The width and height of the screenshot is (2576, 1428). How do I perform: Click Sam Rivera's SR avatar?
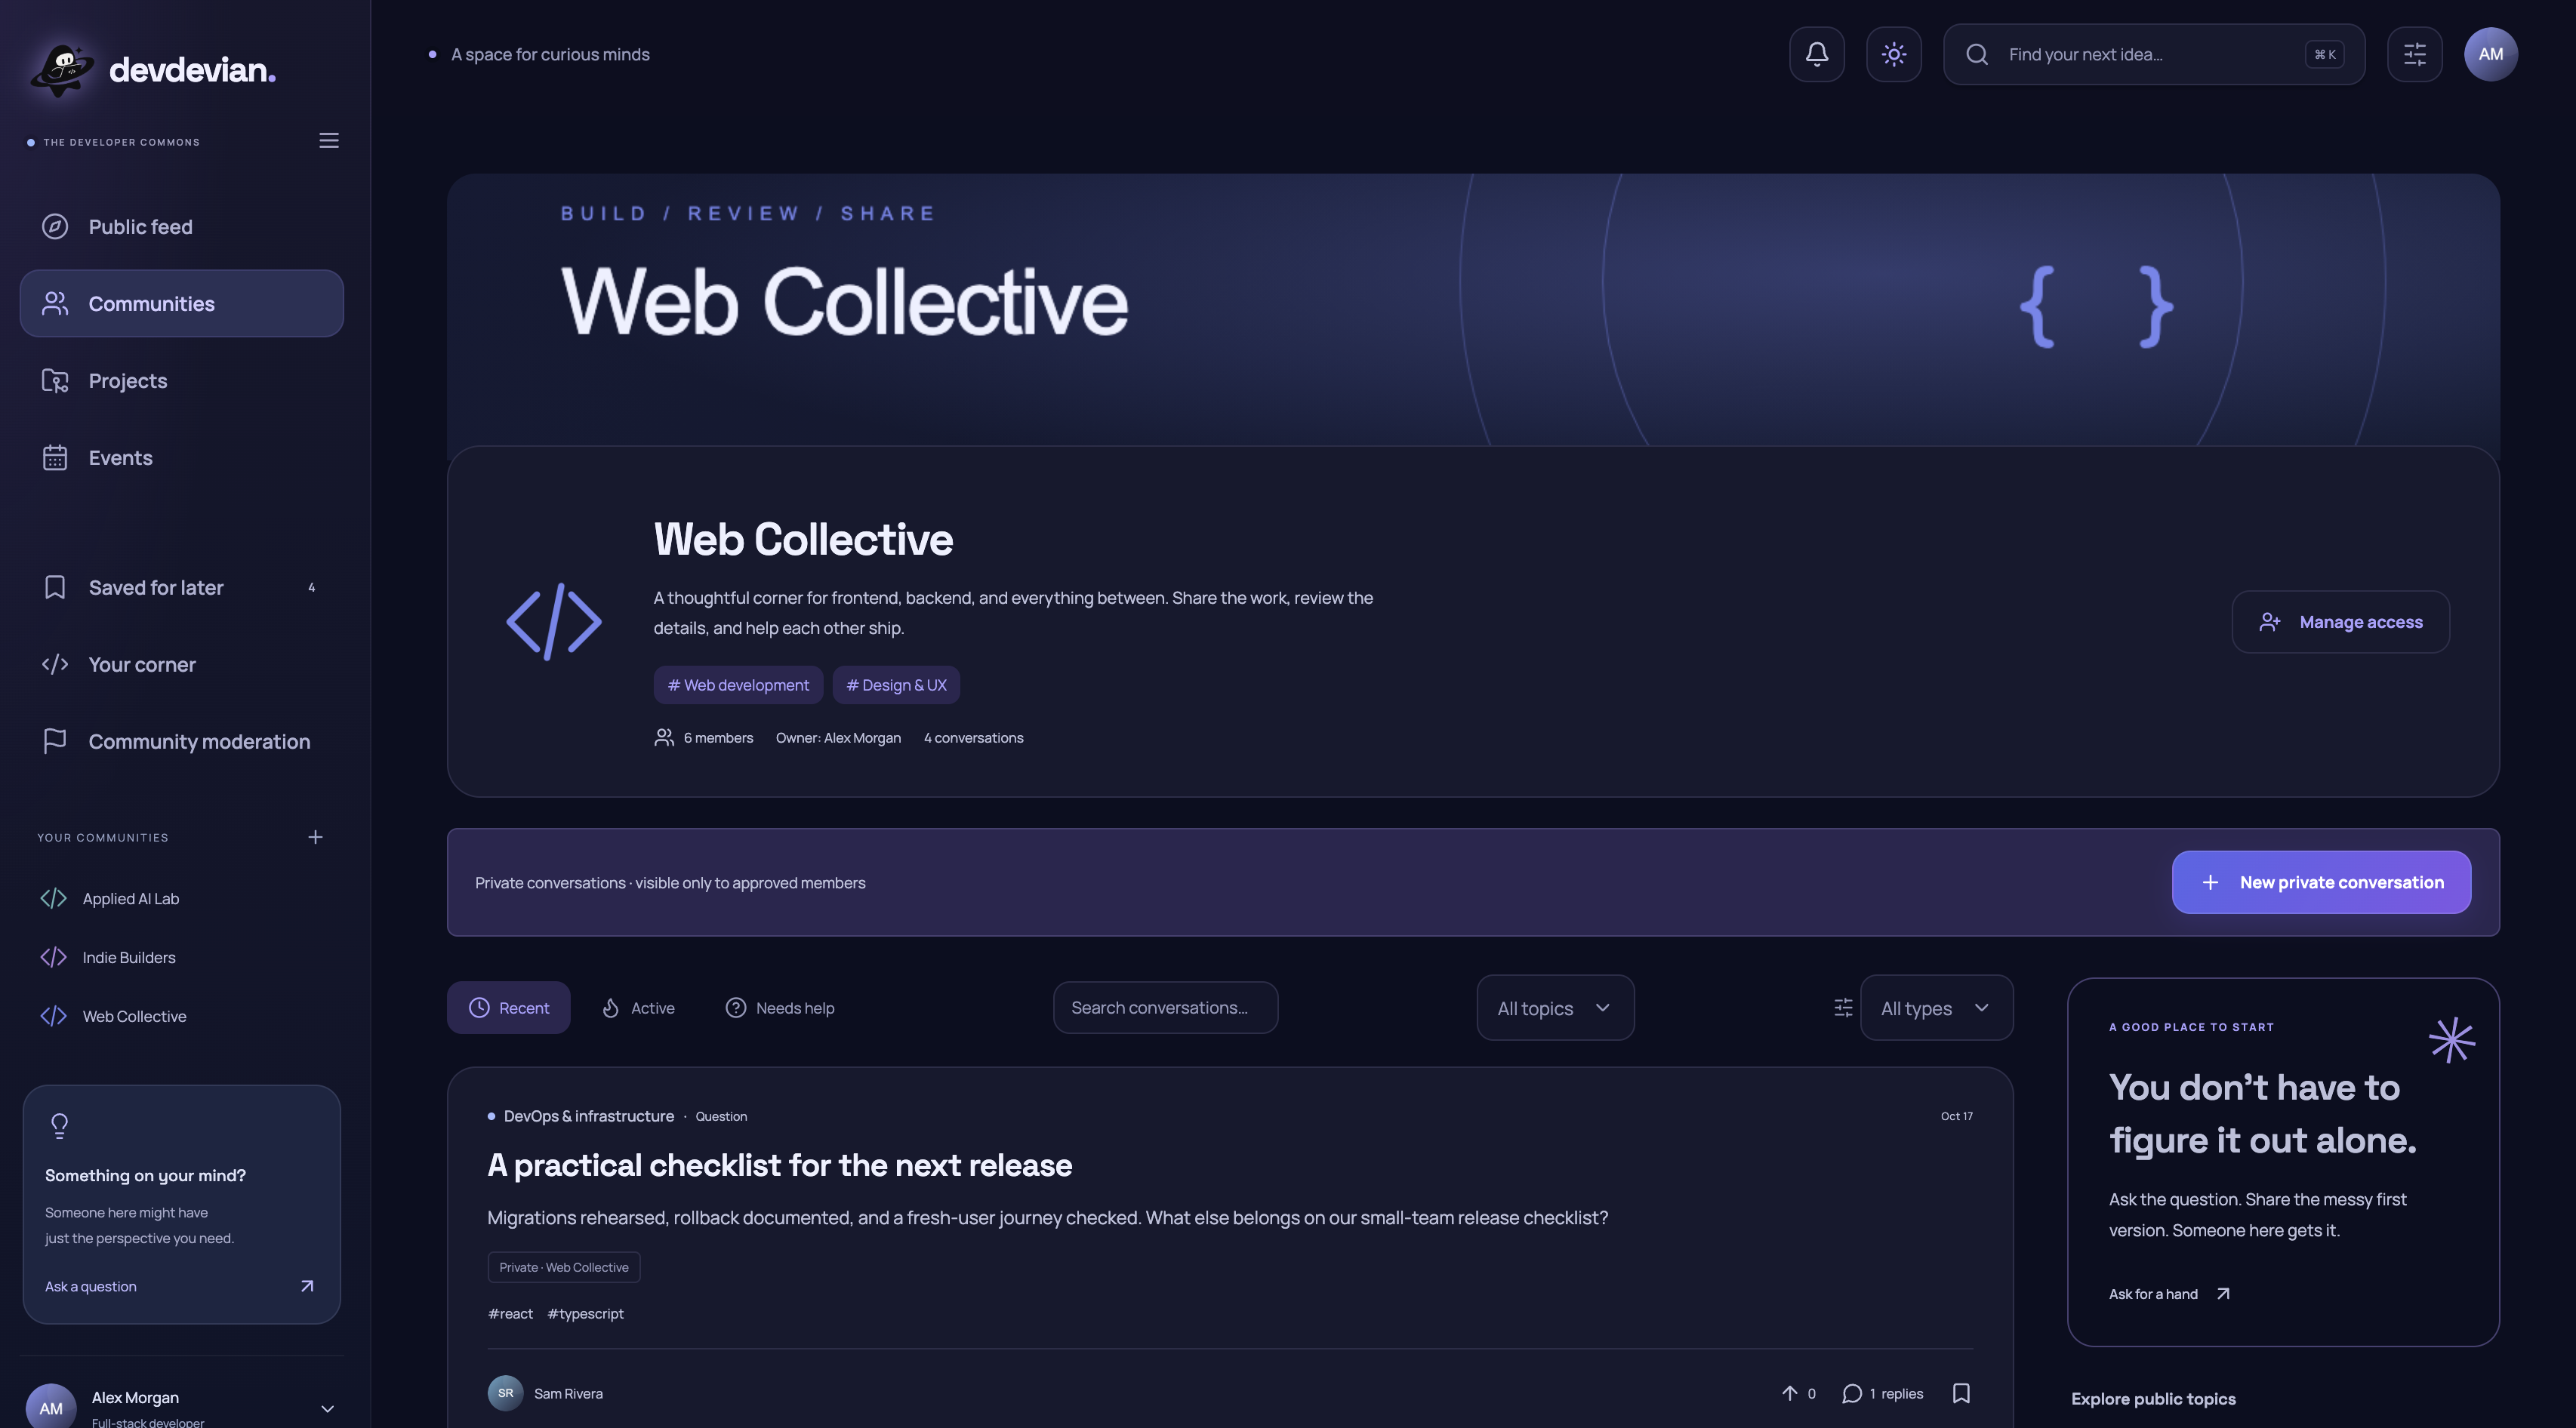[505, 1393]
